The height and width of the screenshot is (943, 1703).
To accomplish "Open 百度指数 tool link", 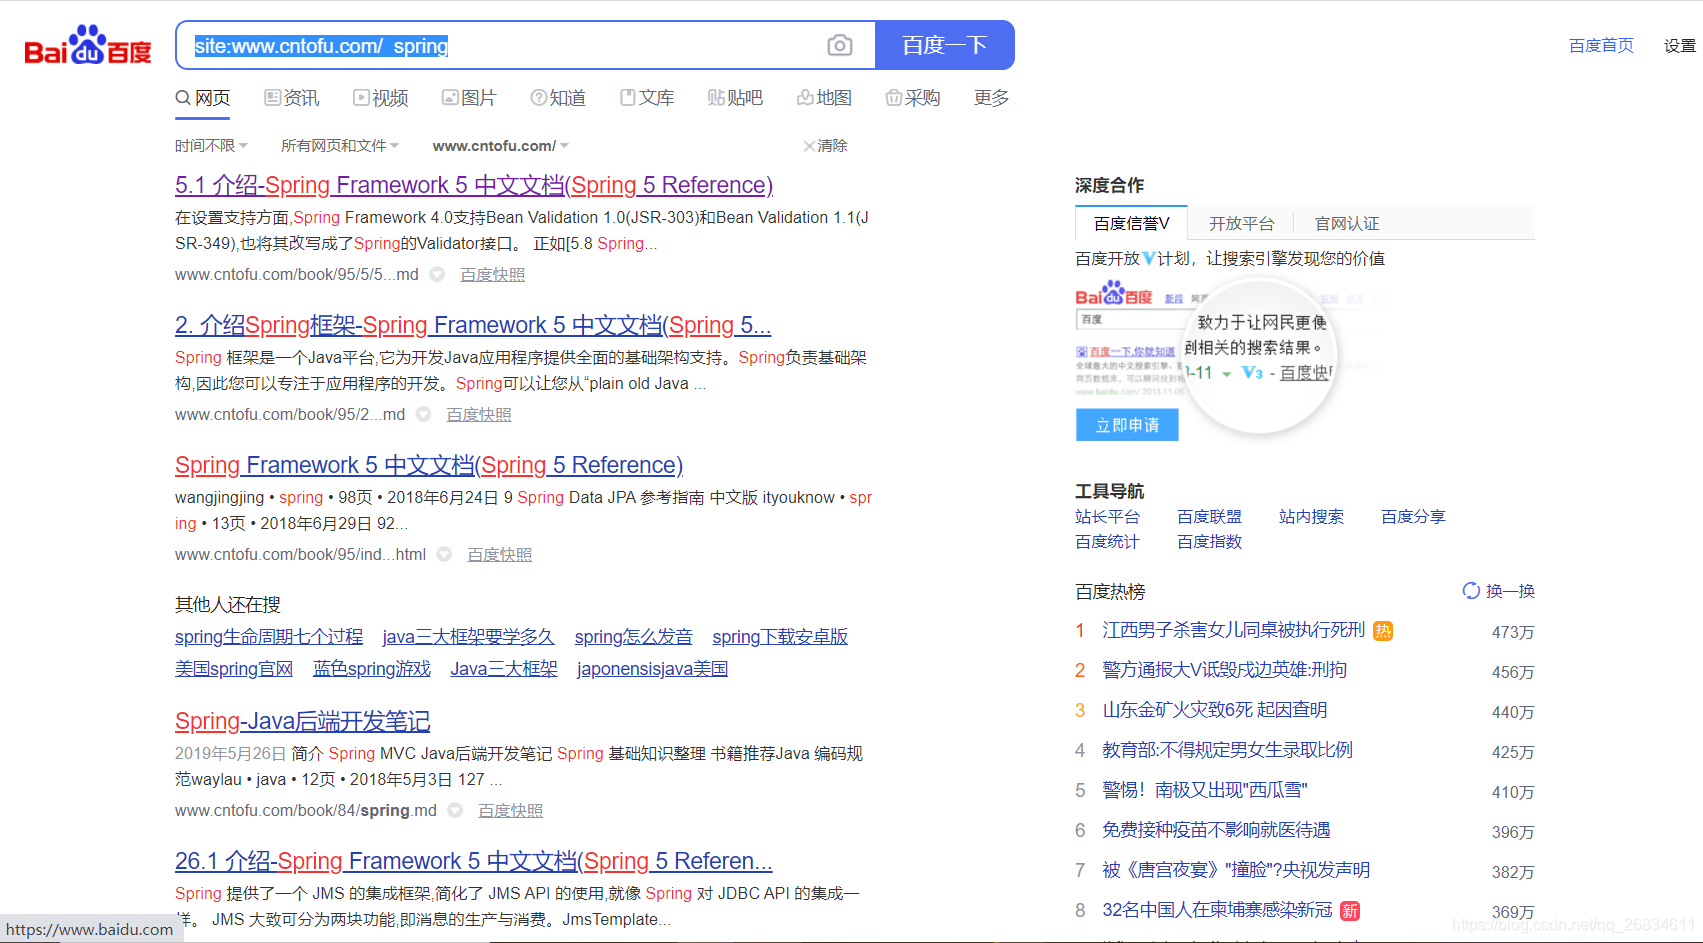I will 1209,542.
